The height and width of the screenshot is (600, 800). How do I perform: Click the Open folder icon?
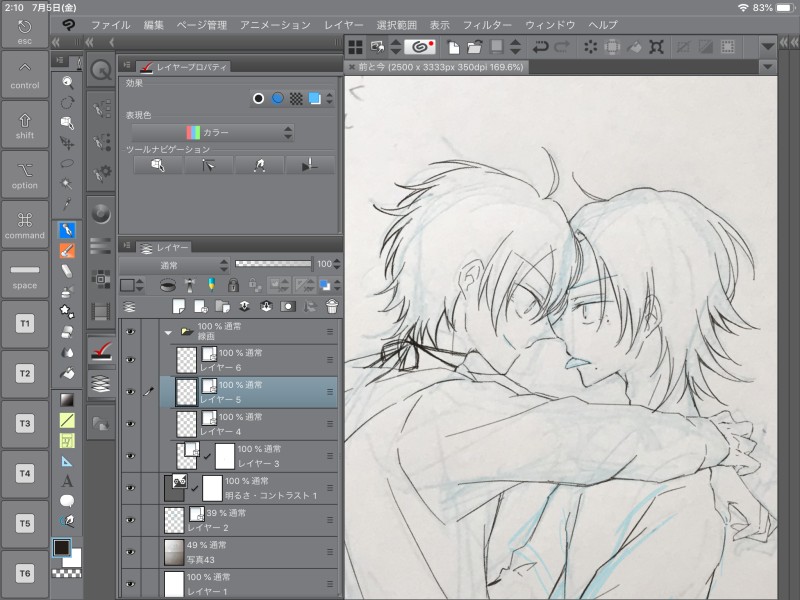tap(474, 47)
